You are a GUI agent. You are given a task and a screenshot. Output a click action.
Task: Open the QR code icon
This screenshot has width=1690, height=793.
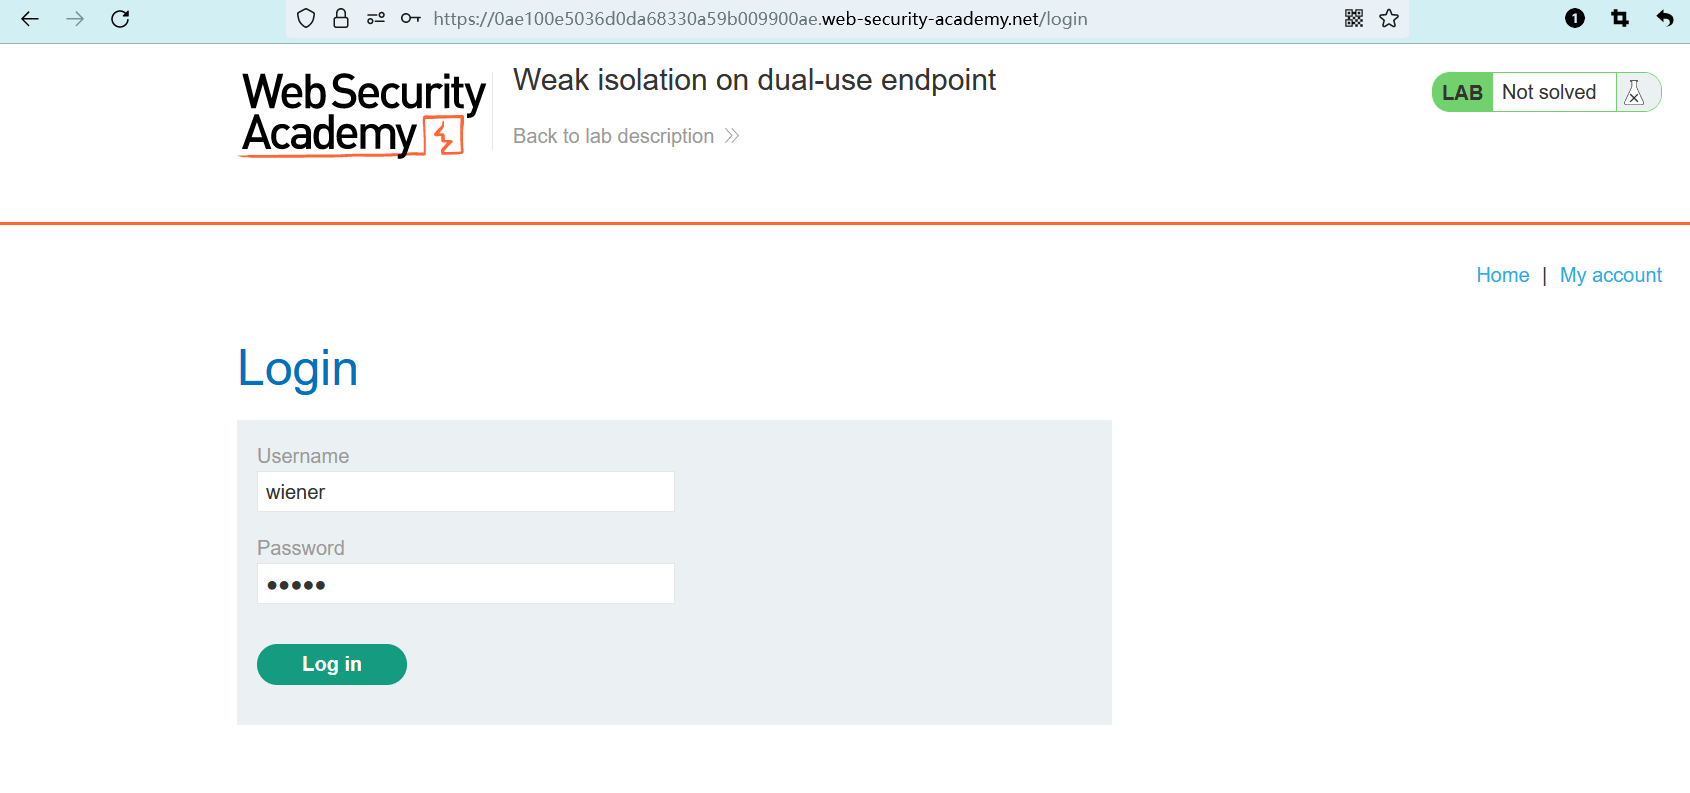coord(1354,19)
